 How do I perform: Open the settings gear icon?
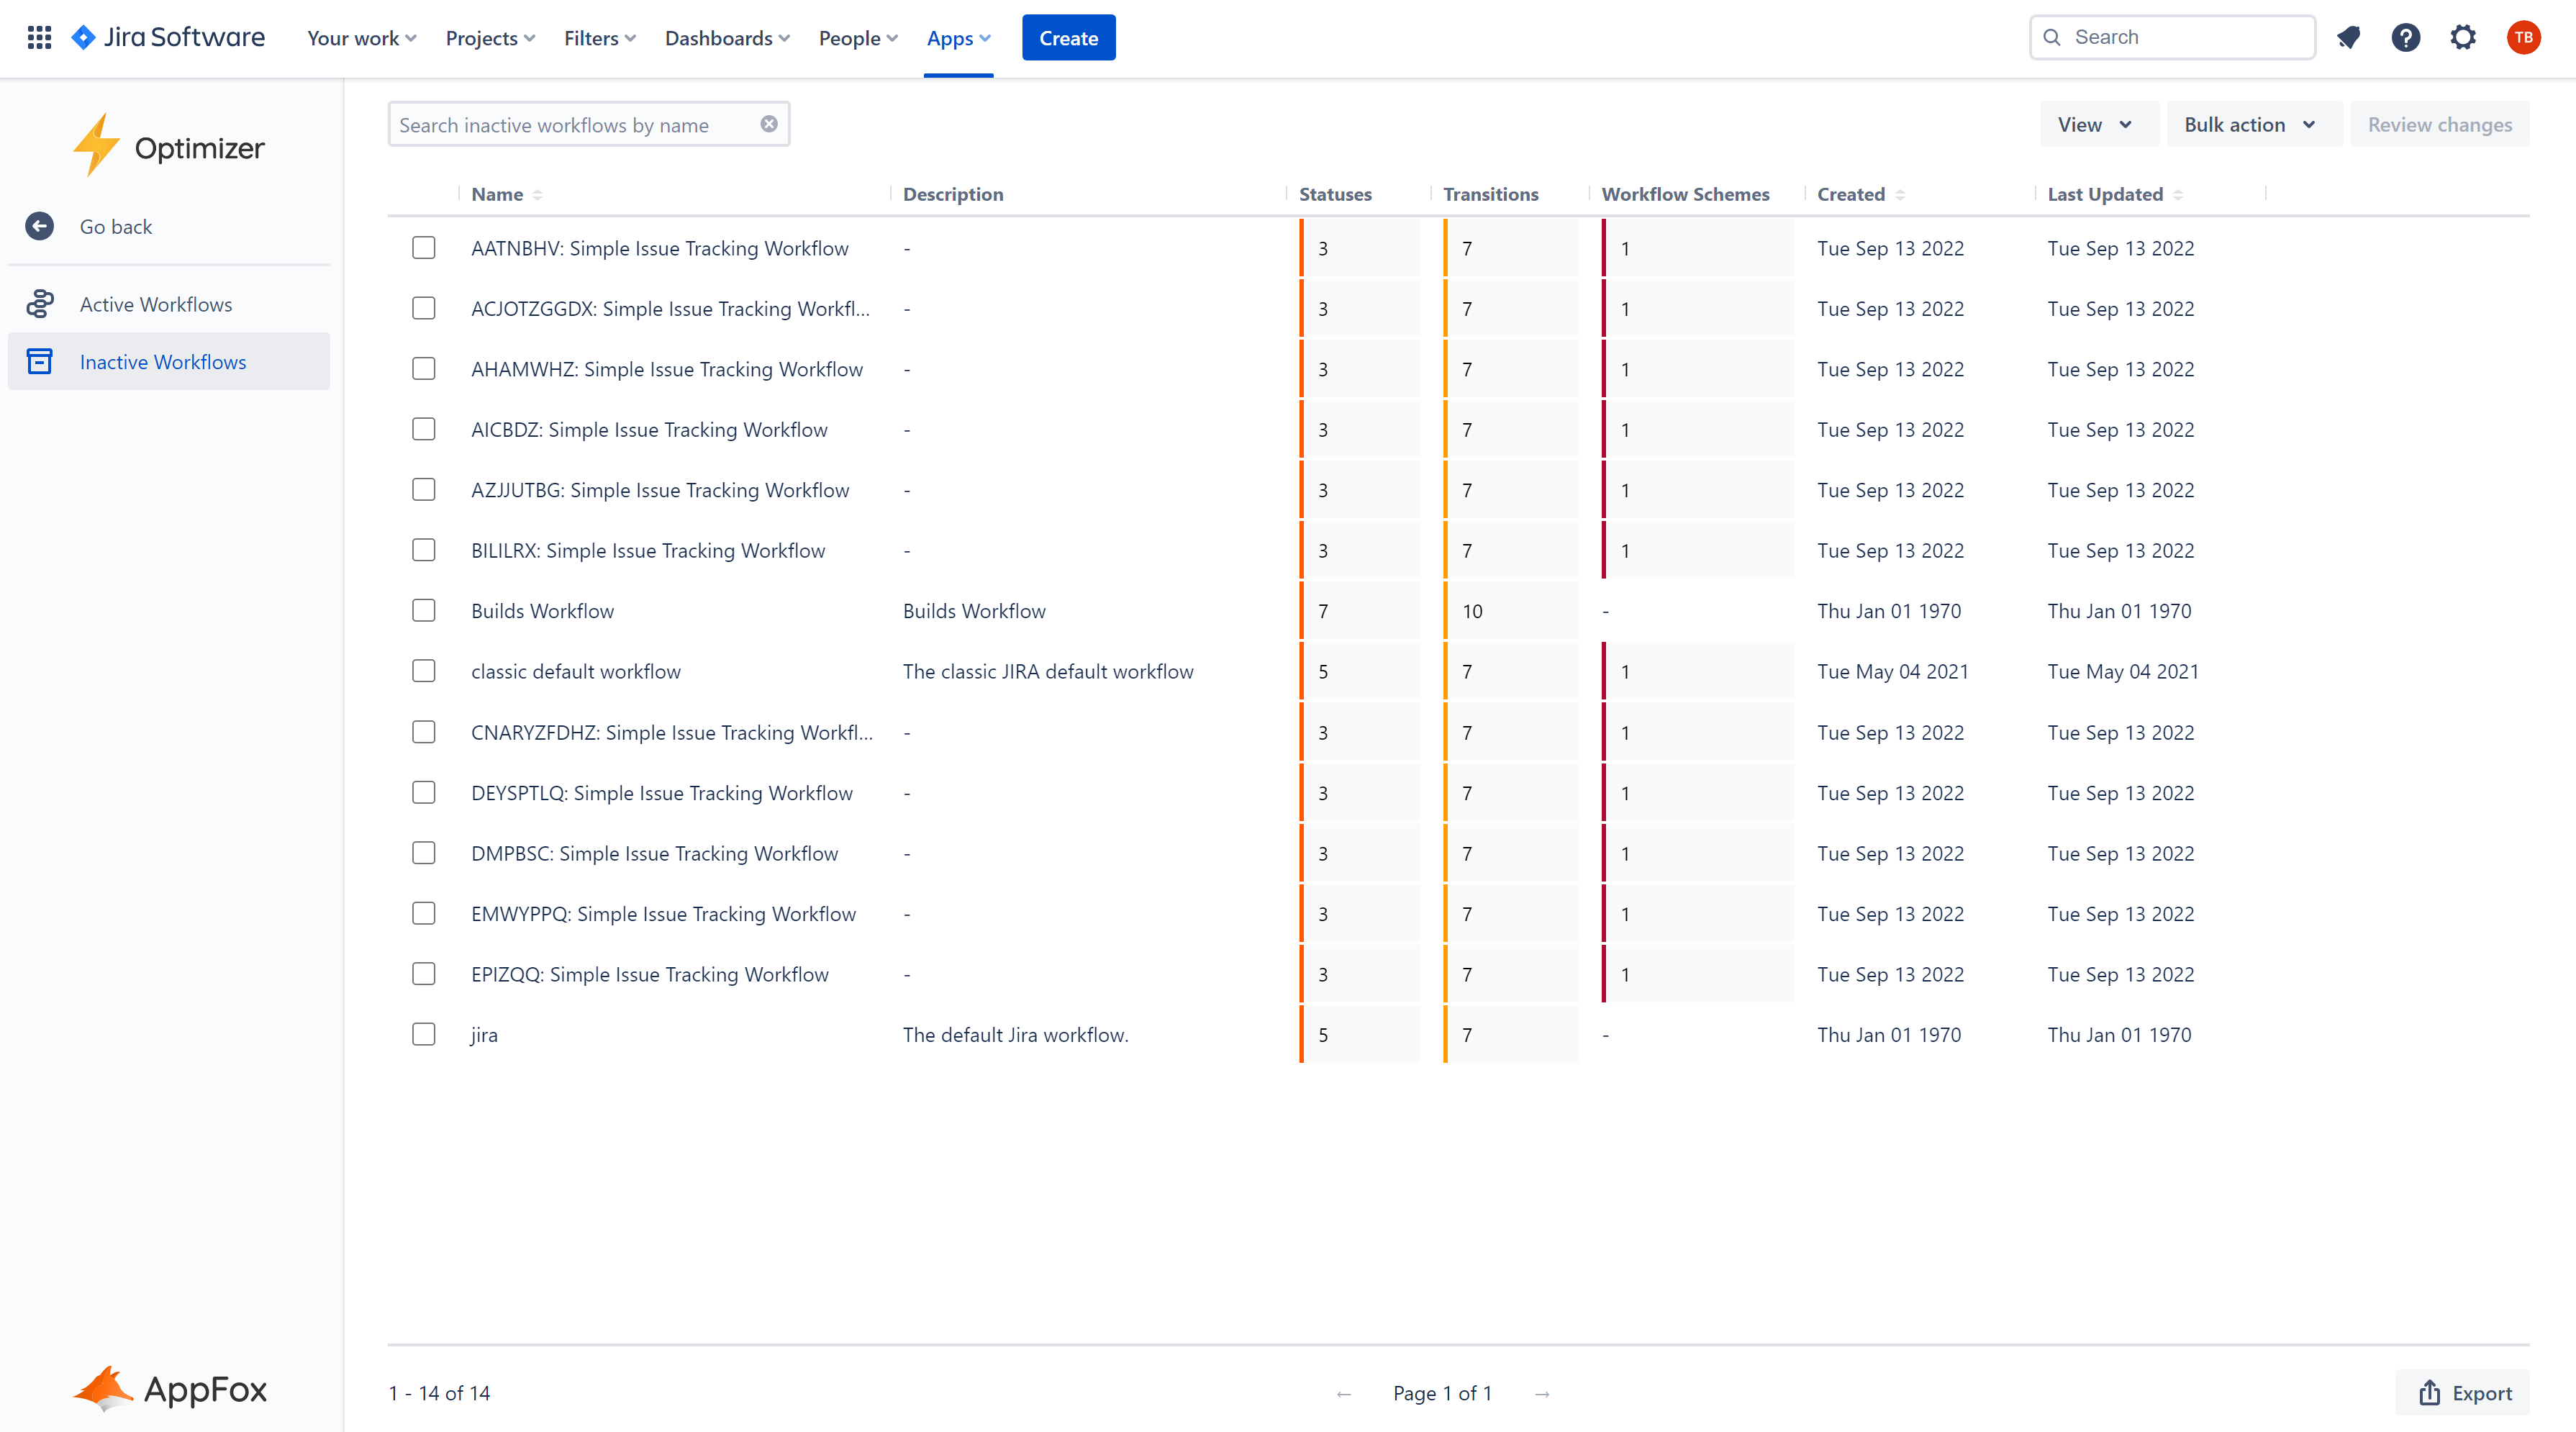click(2462, 38)
